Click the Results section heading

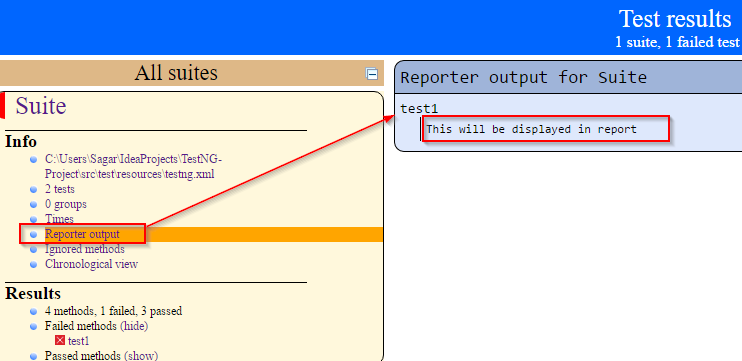[33, 294]
